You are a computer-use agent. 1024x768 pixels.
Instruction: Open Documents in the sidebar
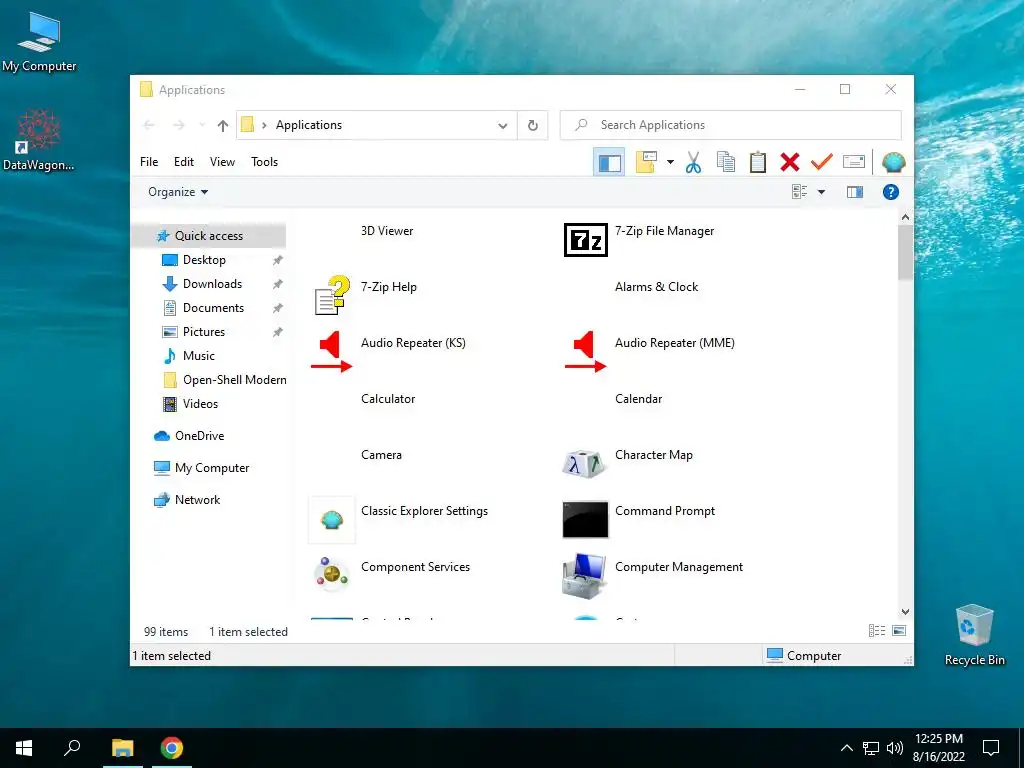pos(213,308)
